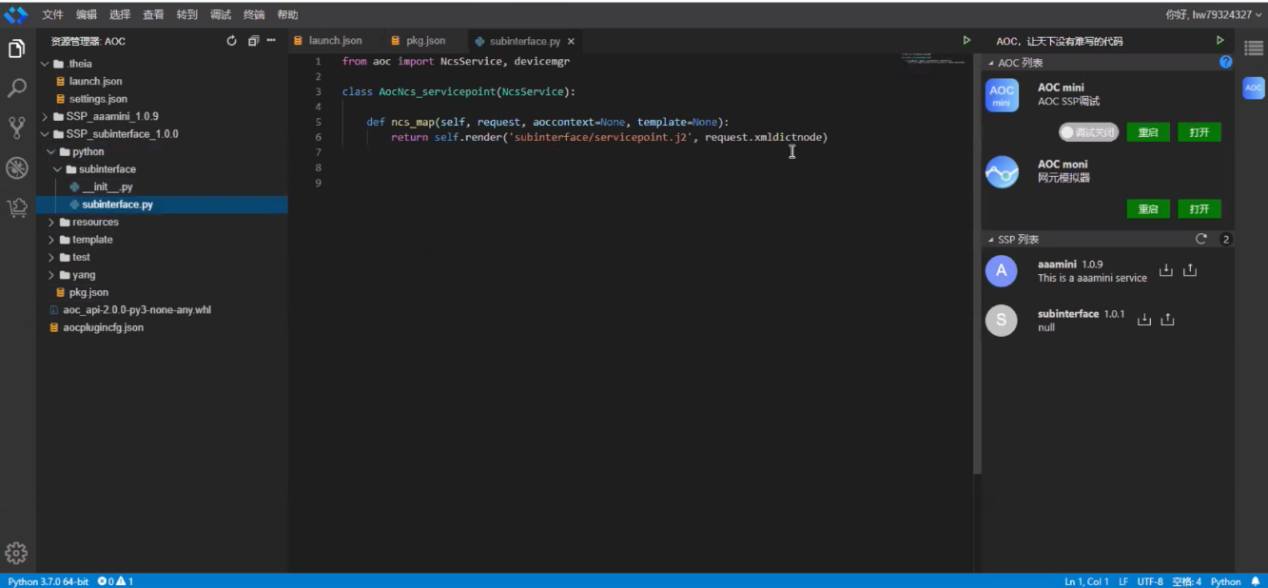Click the AOC mini app icon
The image size is (1268, 588).
1002,96
